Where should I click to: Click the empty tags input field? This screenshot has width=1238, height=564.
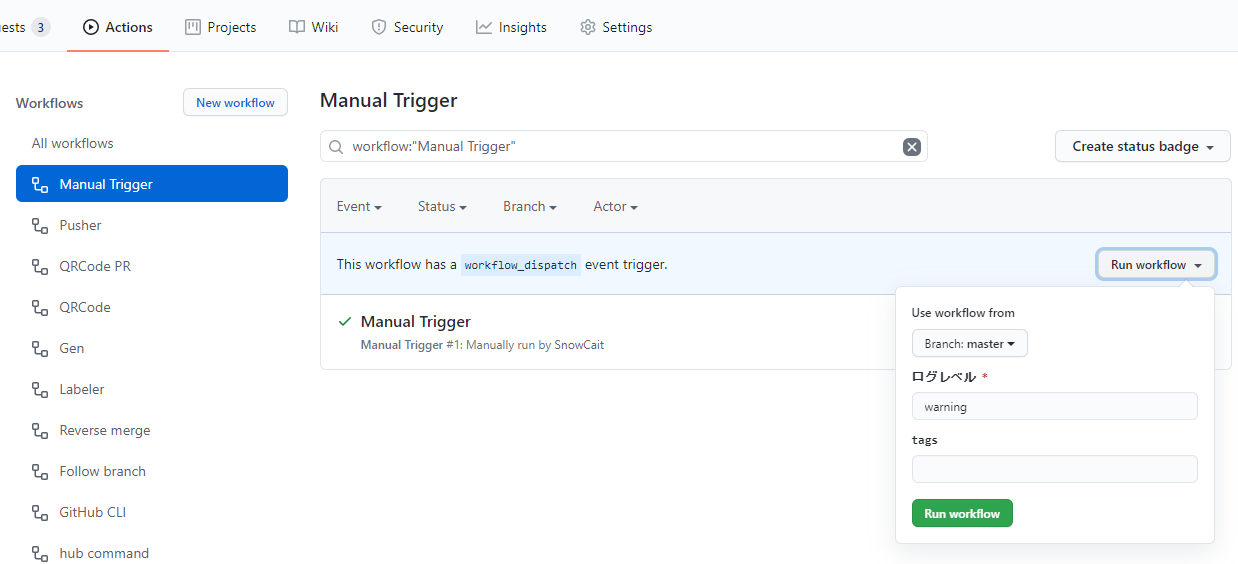(x=1054, y=469)
